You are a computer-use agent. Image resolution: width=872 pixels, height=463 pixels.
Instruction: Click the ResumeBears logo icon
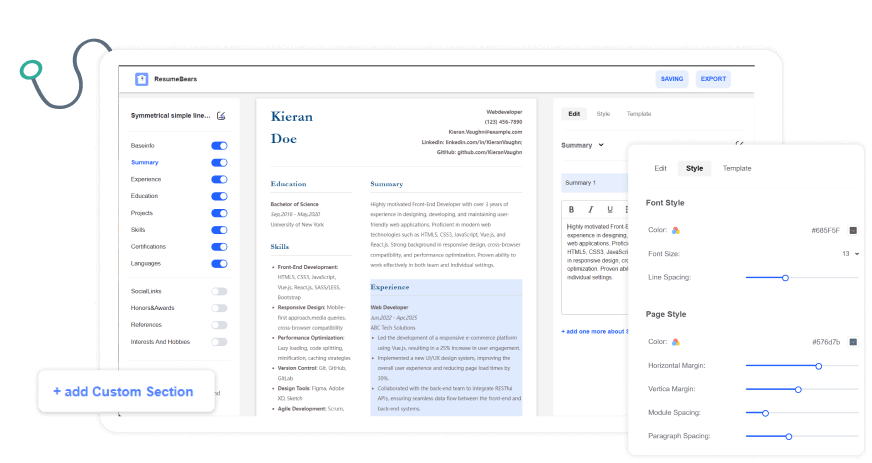pos(141,79)
